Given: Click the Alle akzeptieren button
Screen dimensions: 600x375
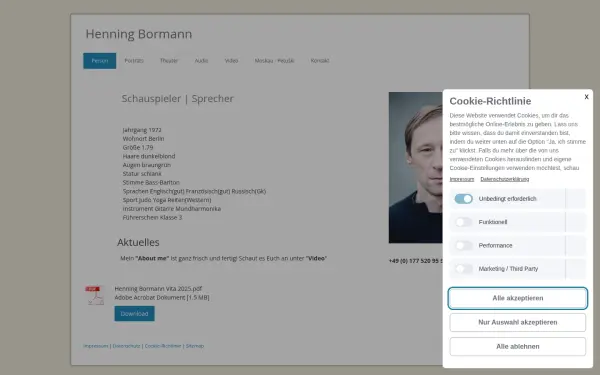Looking at the screenshot, I should coord(518,298).
